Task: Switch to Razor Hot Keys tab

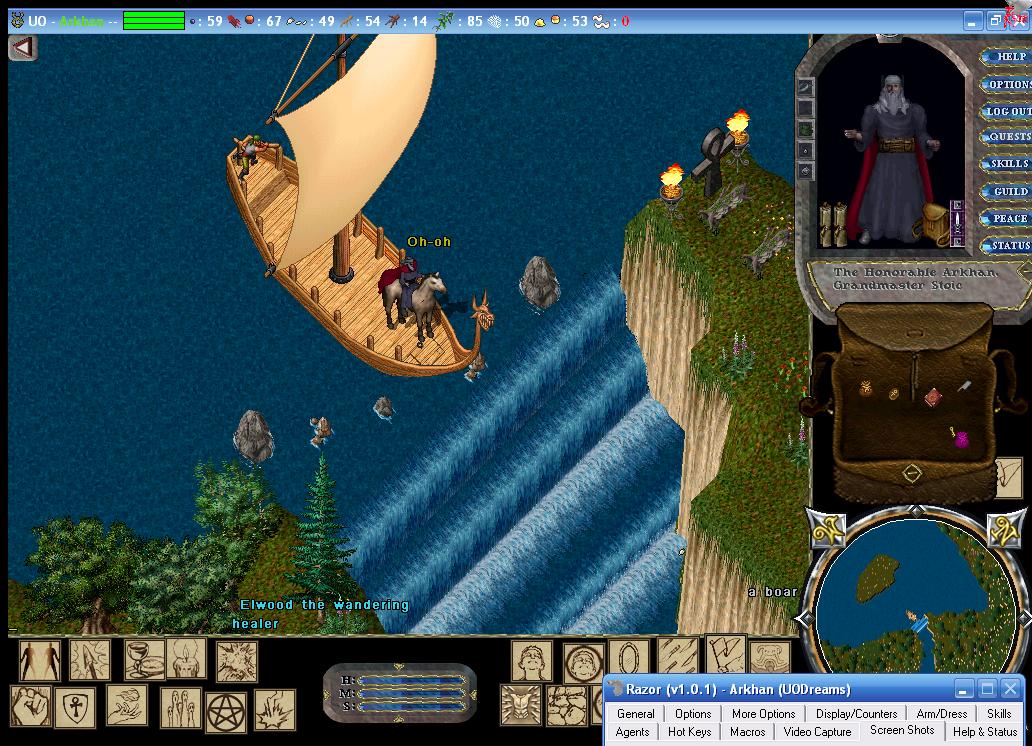Action: click(x=689, y=732)
